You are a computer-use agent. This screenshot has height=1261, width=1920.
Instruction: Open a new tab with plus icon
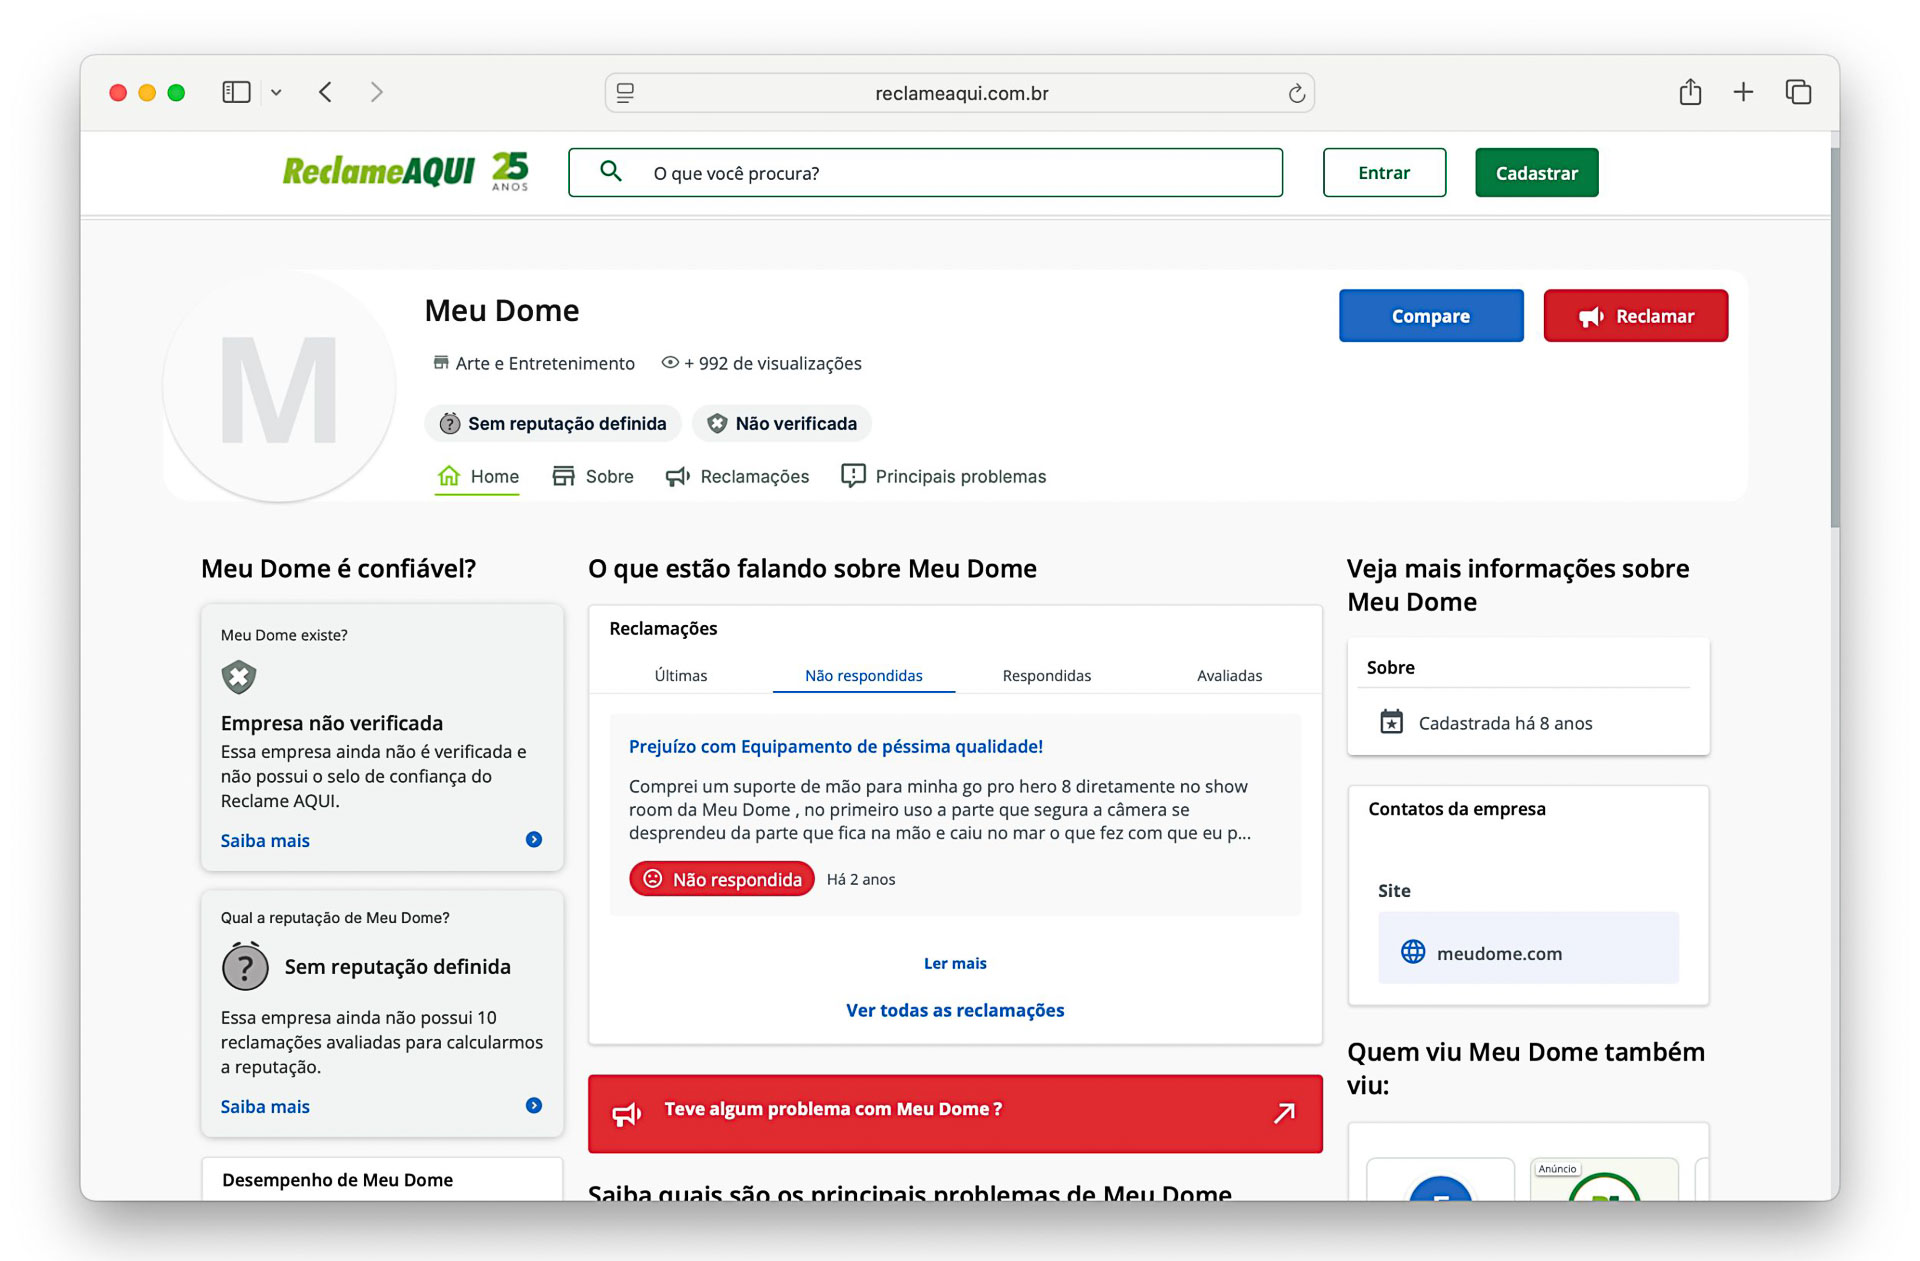point(1743,92)
